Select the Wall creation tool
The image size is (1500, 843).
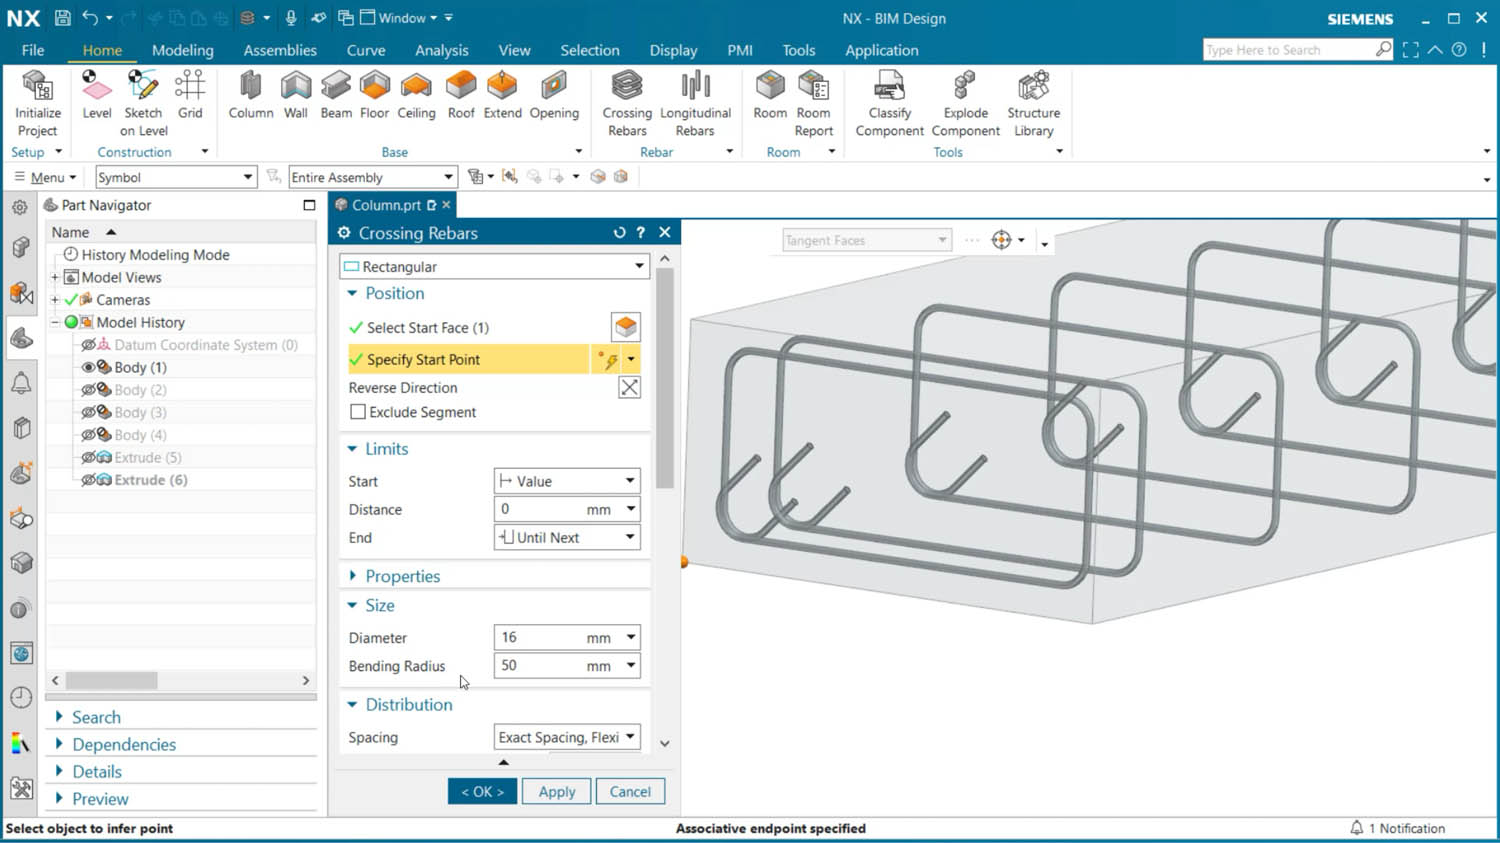click(x=295, y=95)
